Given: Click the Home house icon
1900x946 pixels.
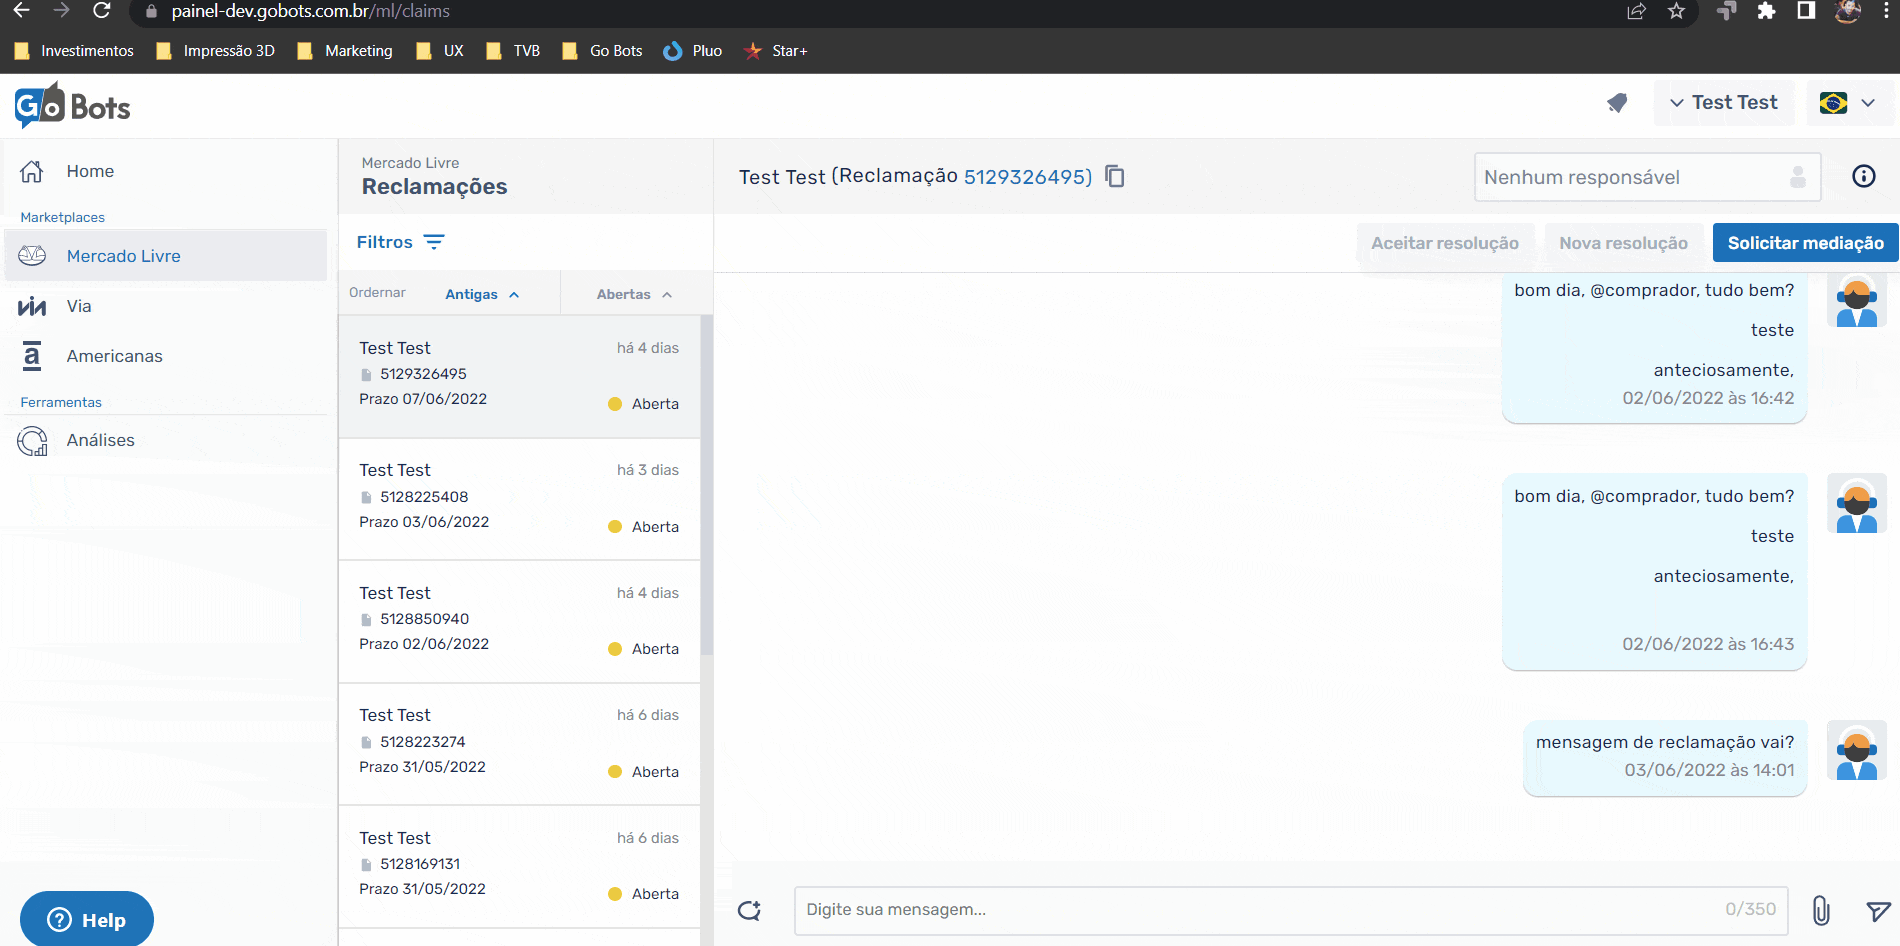Looking at the screenshot, I should click(32, 171).
